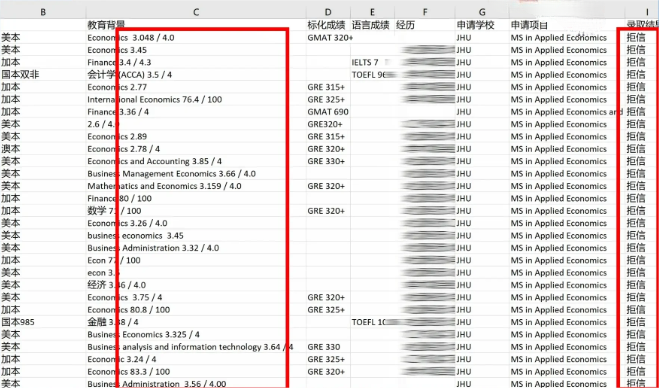This screenshot has height=388, width=659.
Task: Select cell Mathematics and Economics 3.159 / 4.0
Action: [x=196, y=186]
